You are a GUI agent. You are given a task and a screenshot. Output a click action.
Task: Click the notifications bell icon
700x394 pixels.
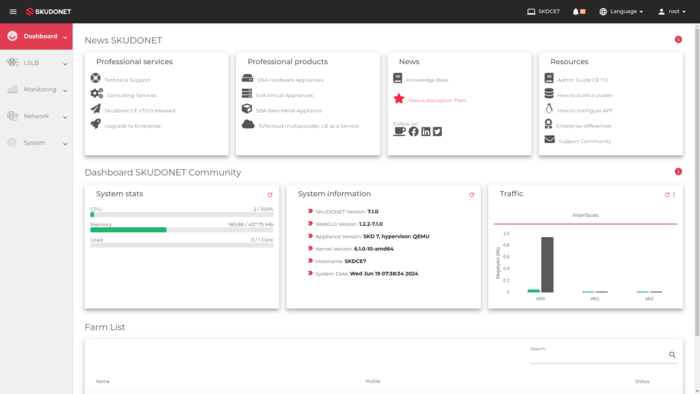(575, 12)
